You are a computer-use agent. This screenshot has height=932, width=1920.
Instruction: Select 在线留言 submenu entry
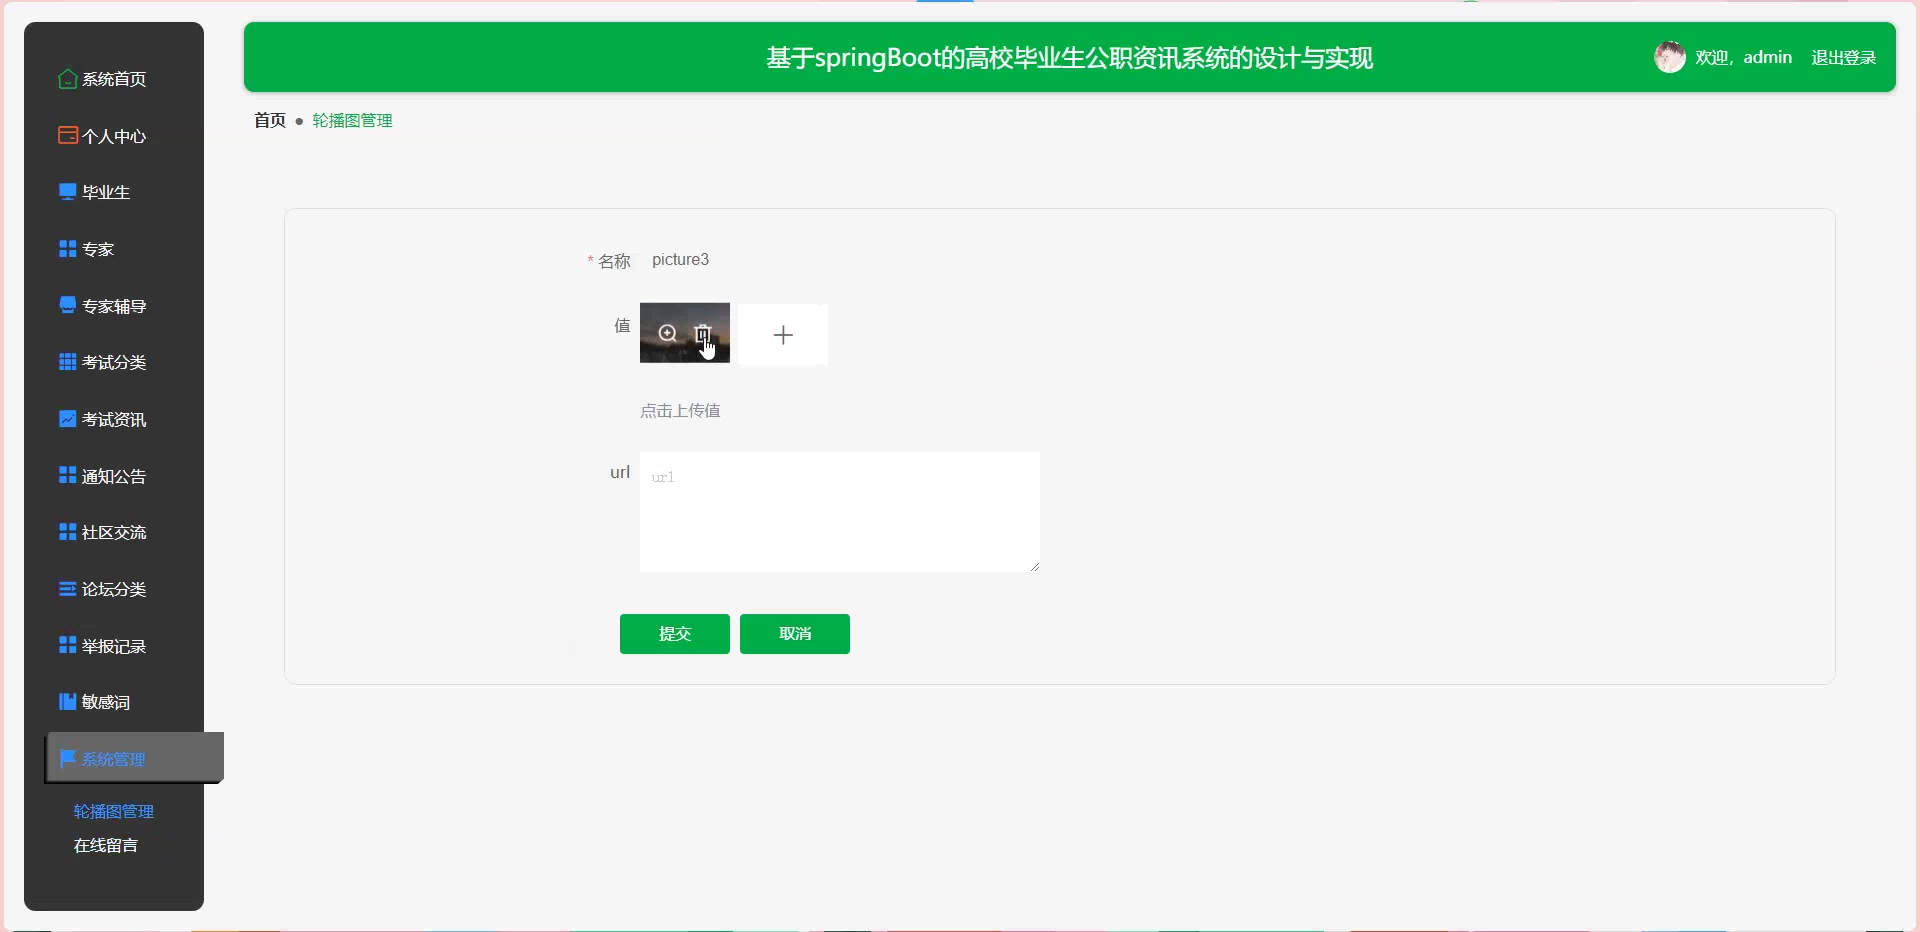[x=105, y=845]
